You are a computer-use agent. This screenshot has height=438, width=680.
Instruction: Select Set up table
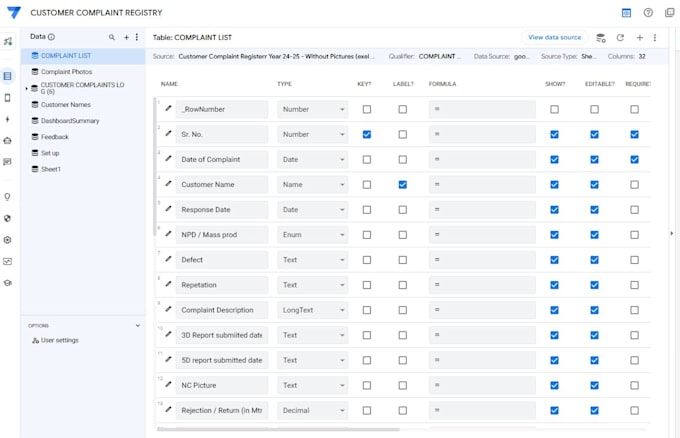(x=83, y=153)
